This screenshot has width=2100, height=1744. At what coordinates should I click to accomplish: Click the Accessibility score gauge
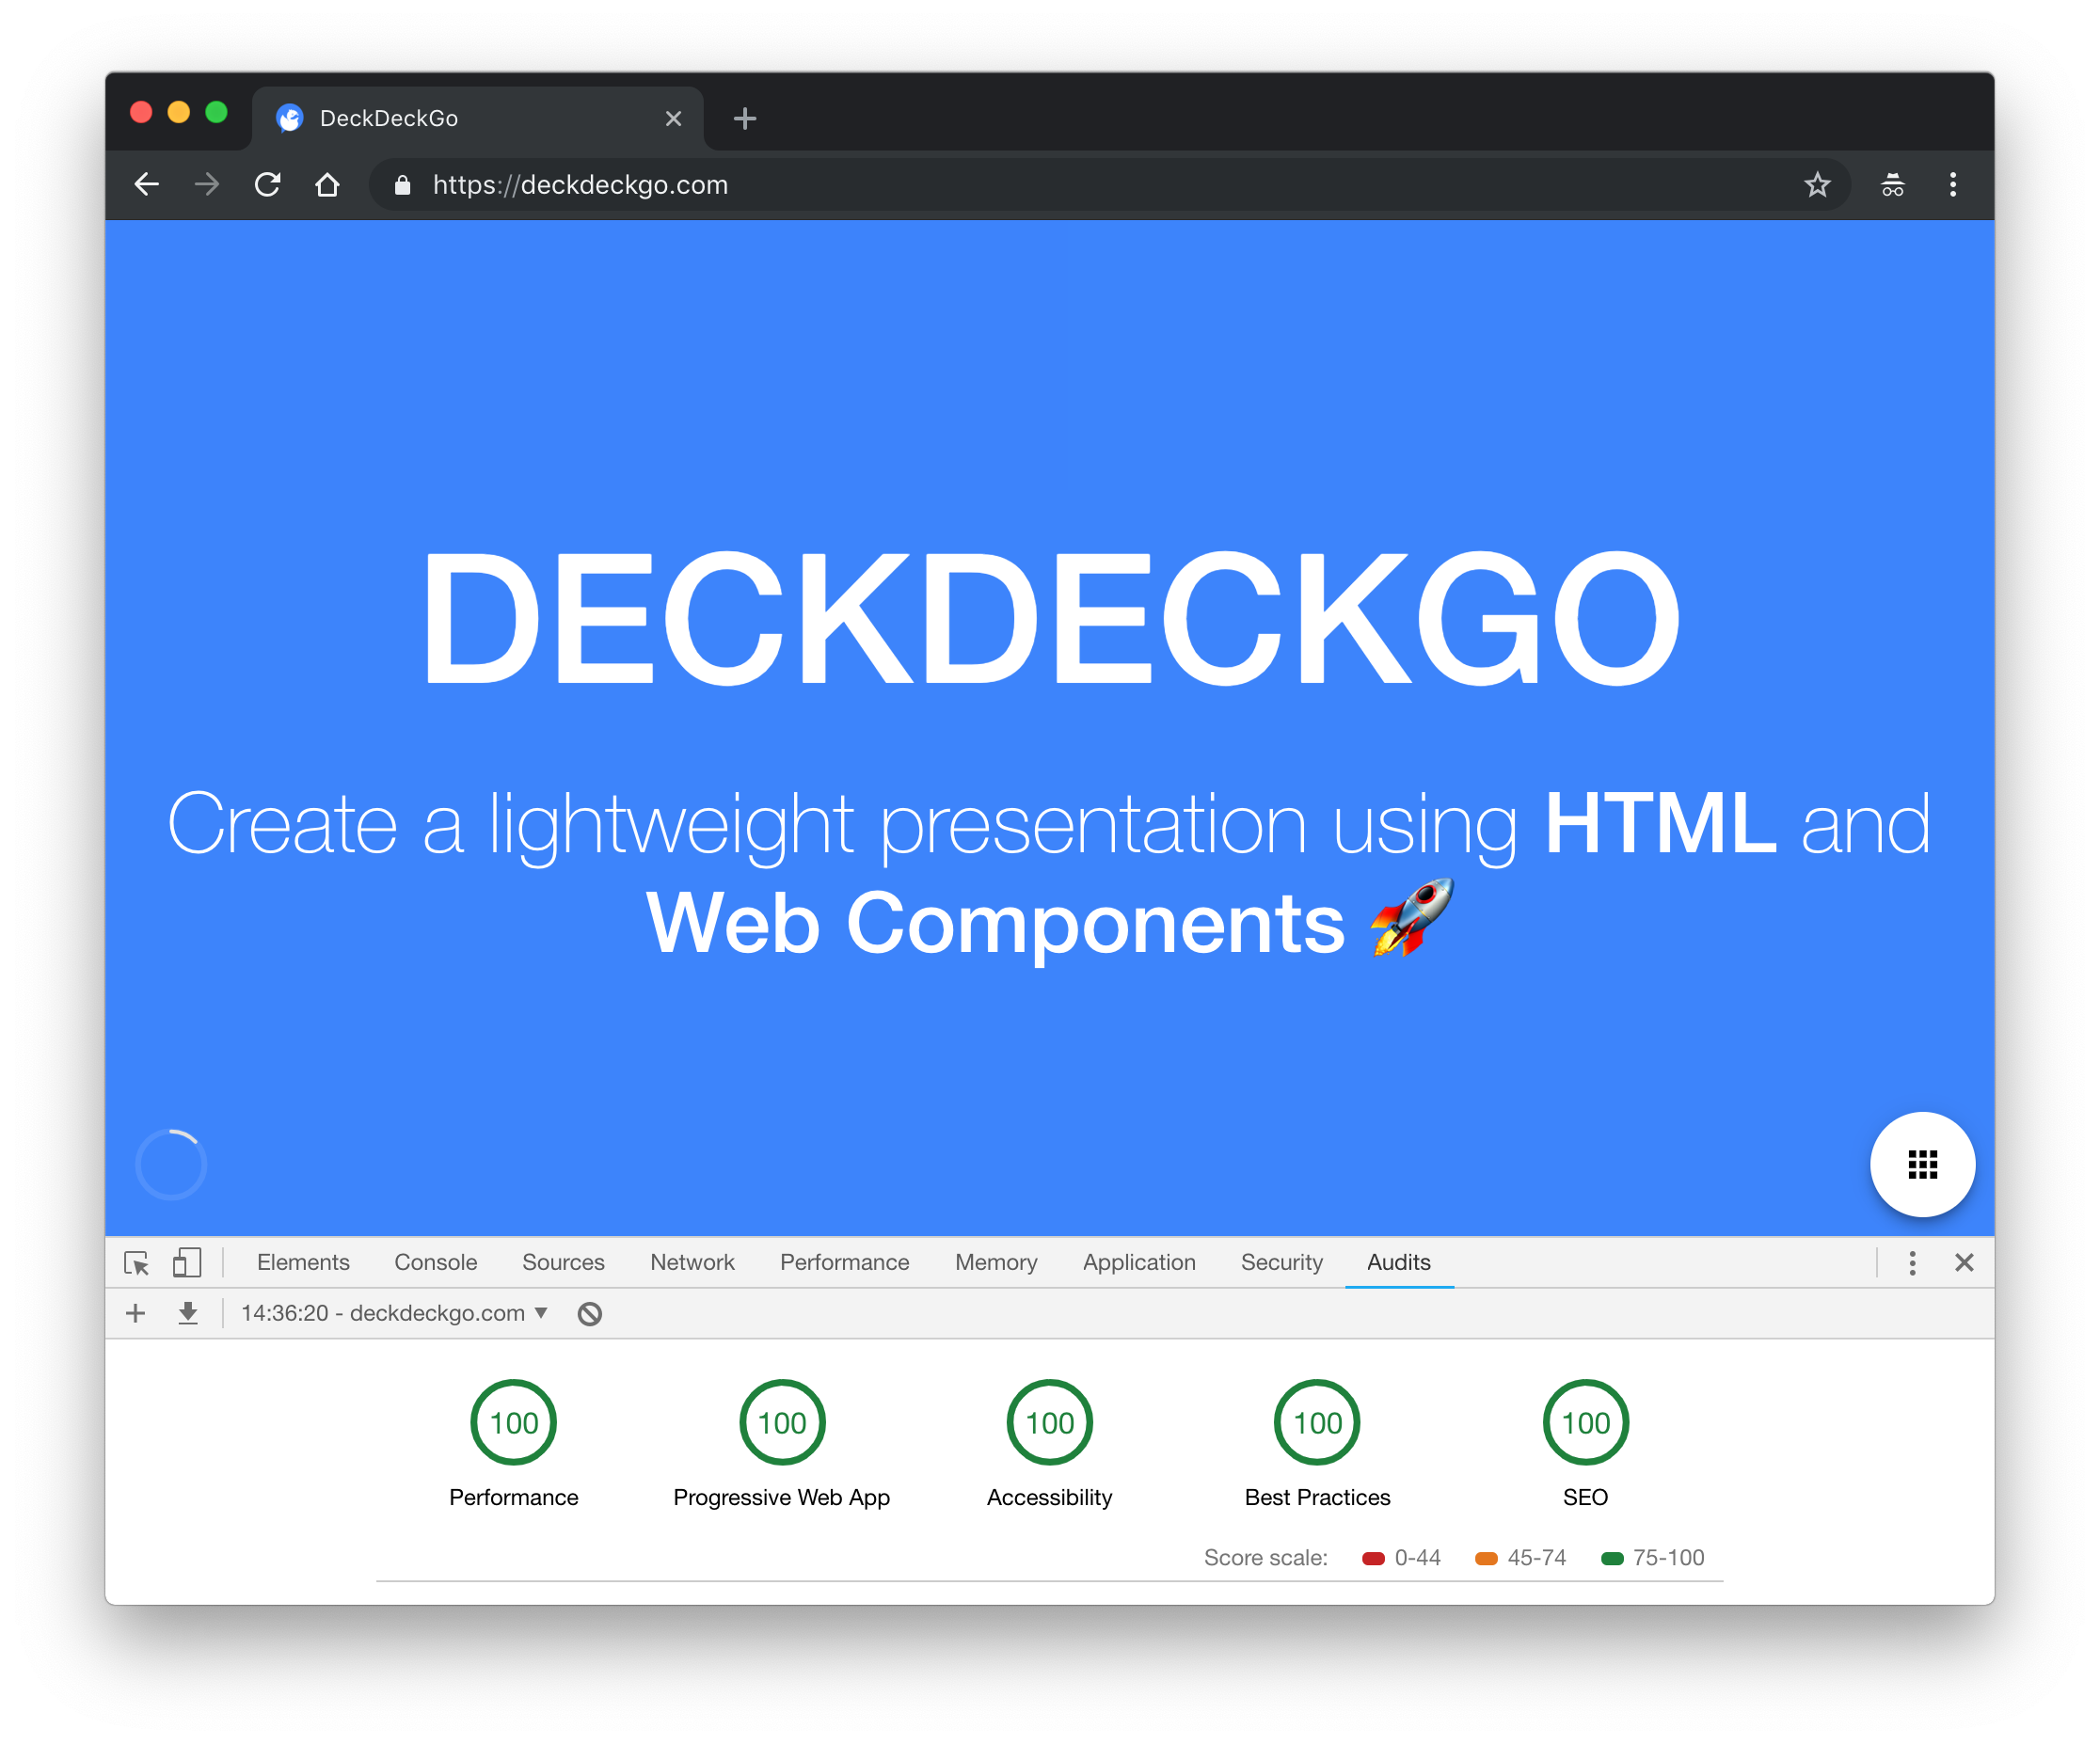(x=1050, y=1422)
